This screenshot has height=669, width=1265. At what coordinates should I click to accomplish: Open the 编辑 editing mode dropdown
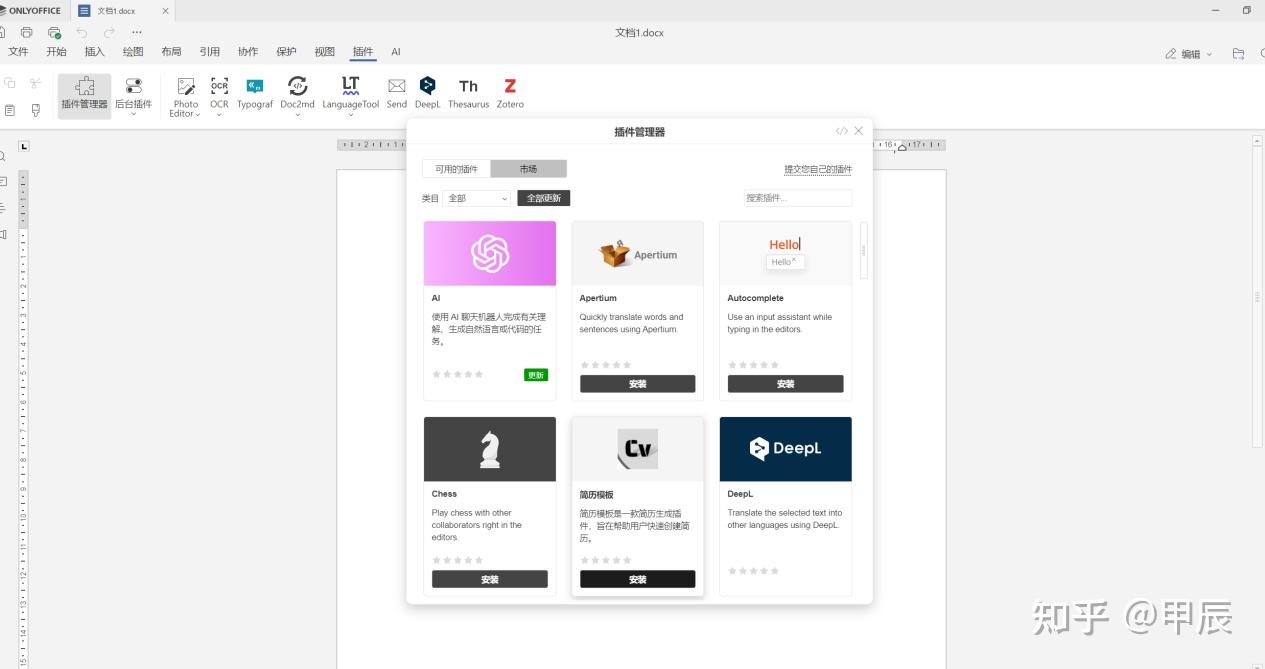[x=1188, y=54]
